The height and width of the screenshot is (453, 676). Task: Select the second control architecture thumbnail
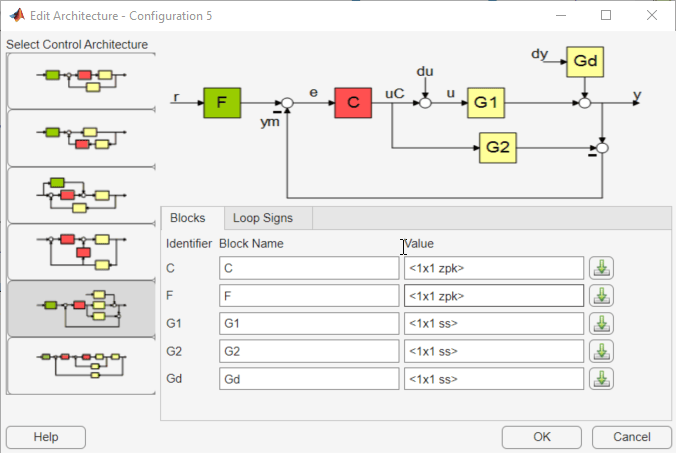click(81, 138)
